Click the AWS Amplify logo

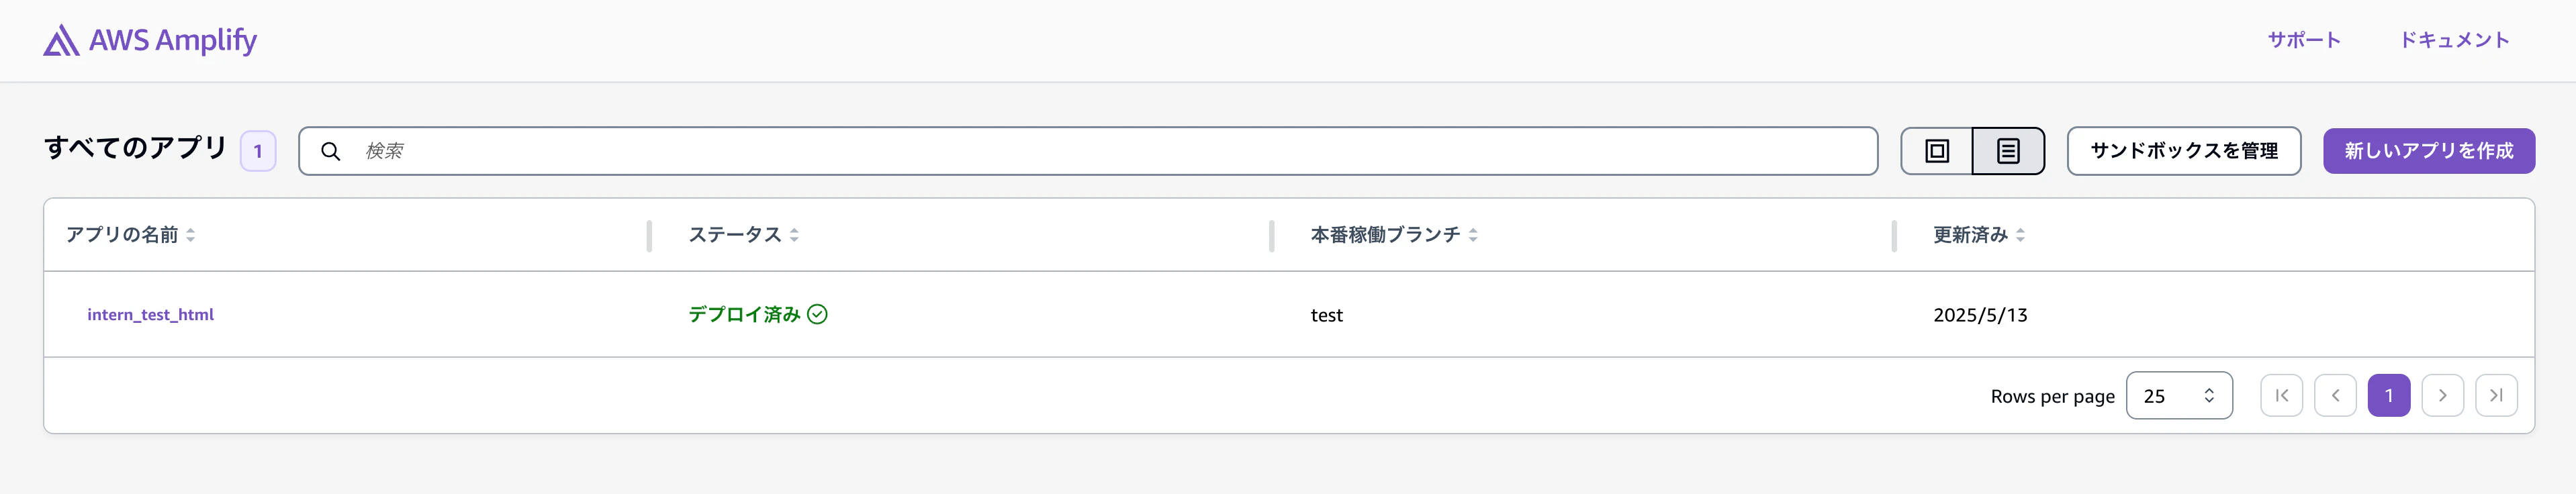click(150, 40)
